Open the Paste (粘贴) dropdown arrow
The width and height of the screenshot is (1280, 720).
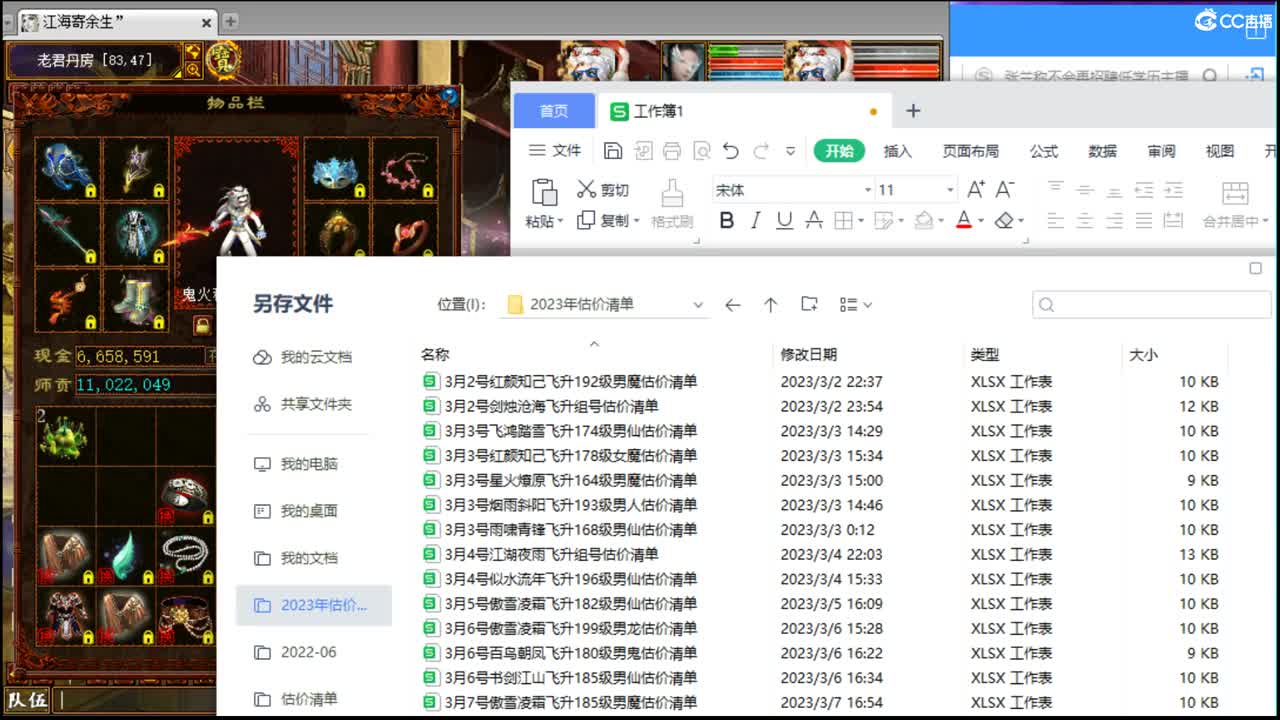(x=561, y=222)
